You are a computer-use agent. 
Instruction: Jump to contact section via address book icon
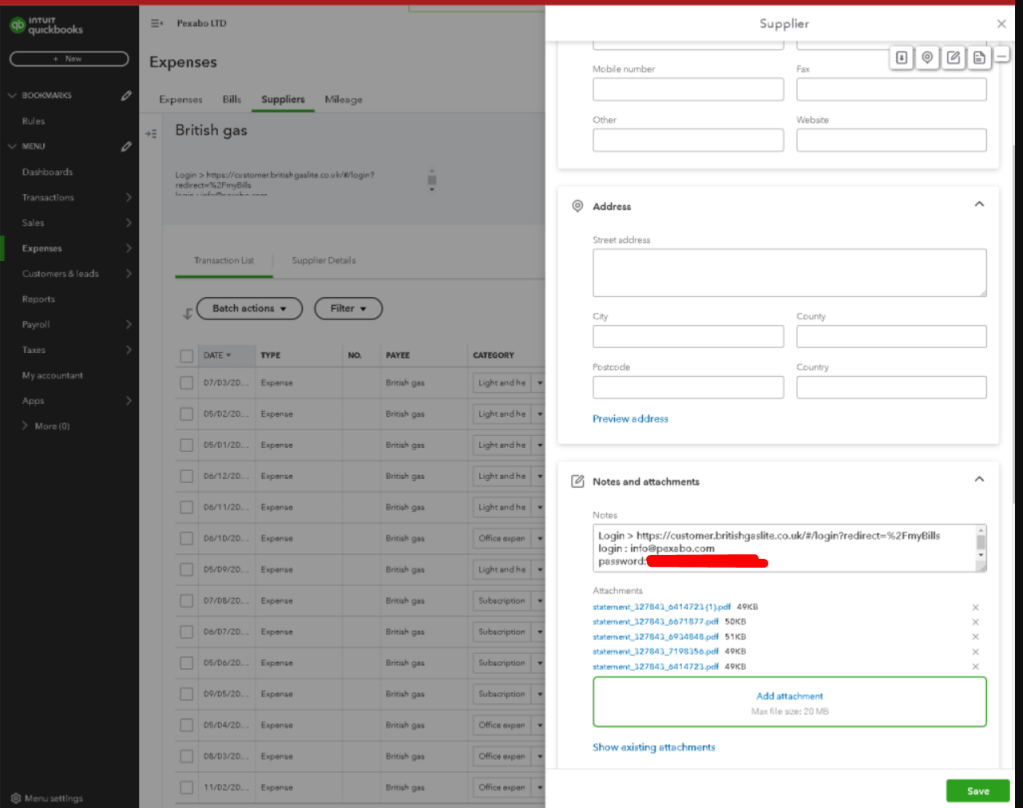tap(901, 57)
